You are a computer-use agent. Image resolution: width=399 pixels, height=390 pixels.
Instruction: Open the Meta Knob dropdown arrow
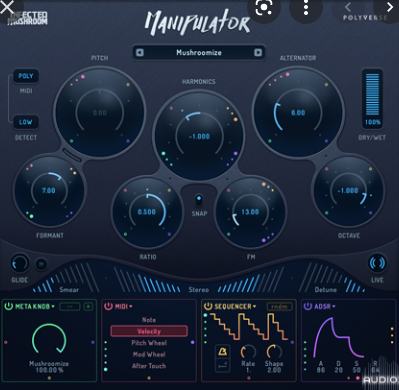[x=53, y=306]
